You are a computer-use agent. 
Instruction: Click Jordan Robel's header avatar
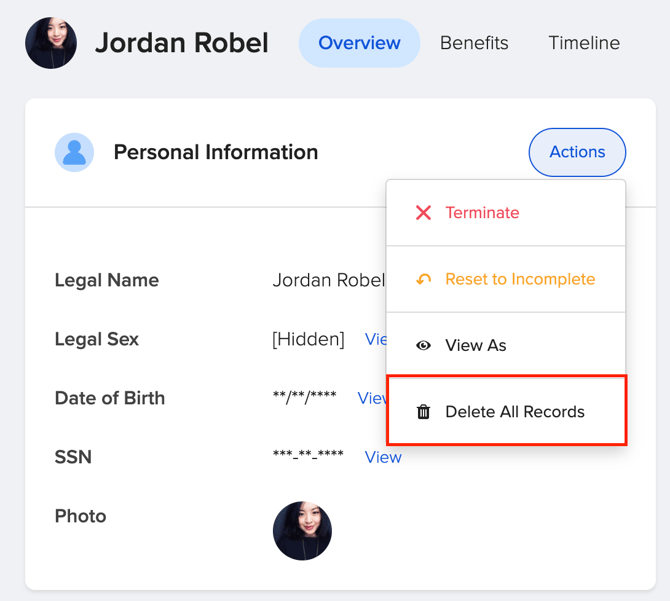tap(51, 43)
